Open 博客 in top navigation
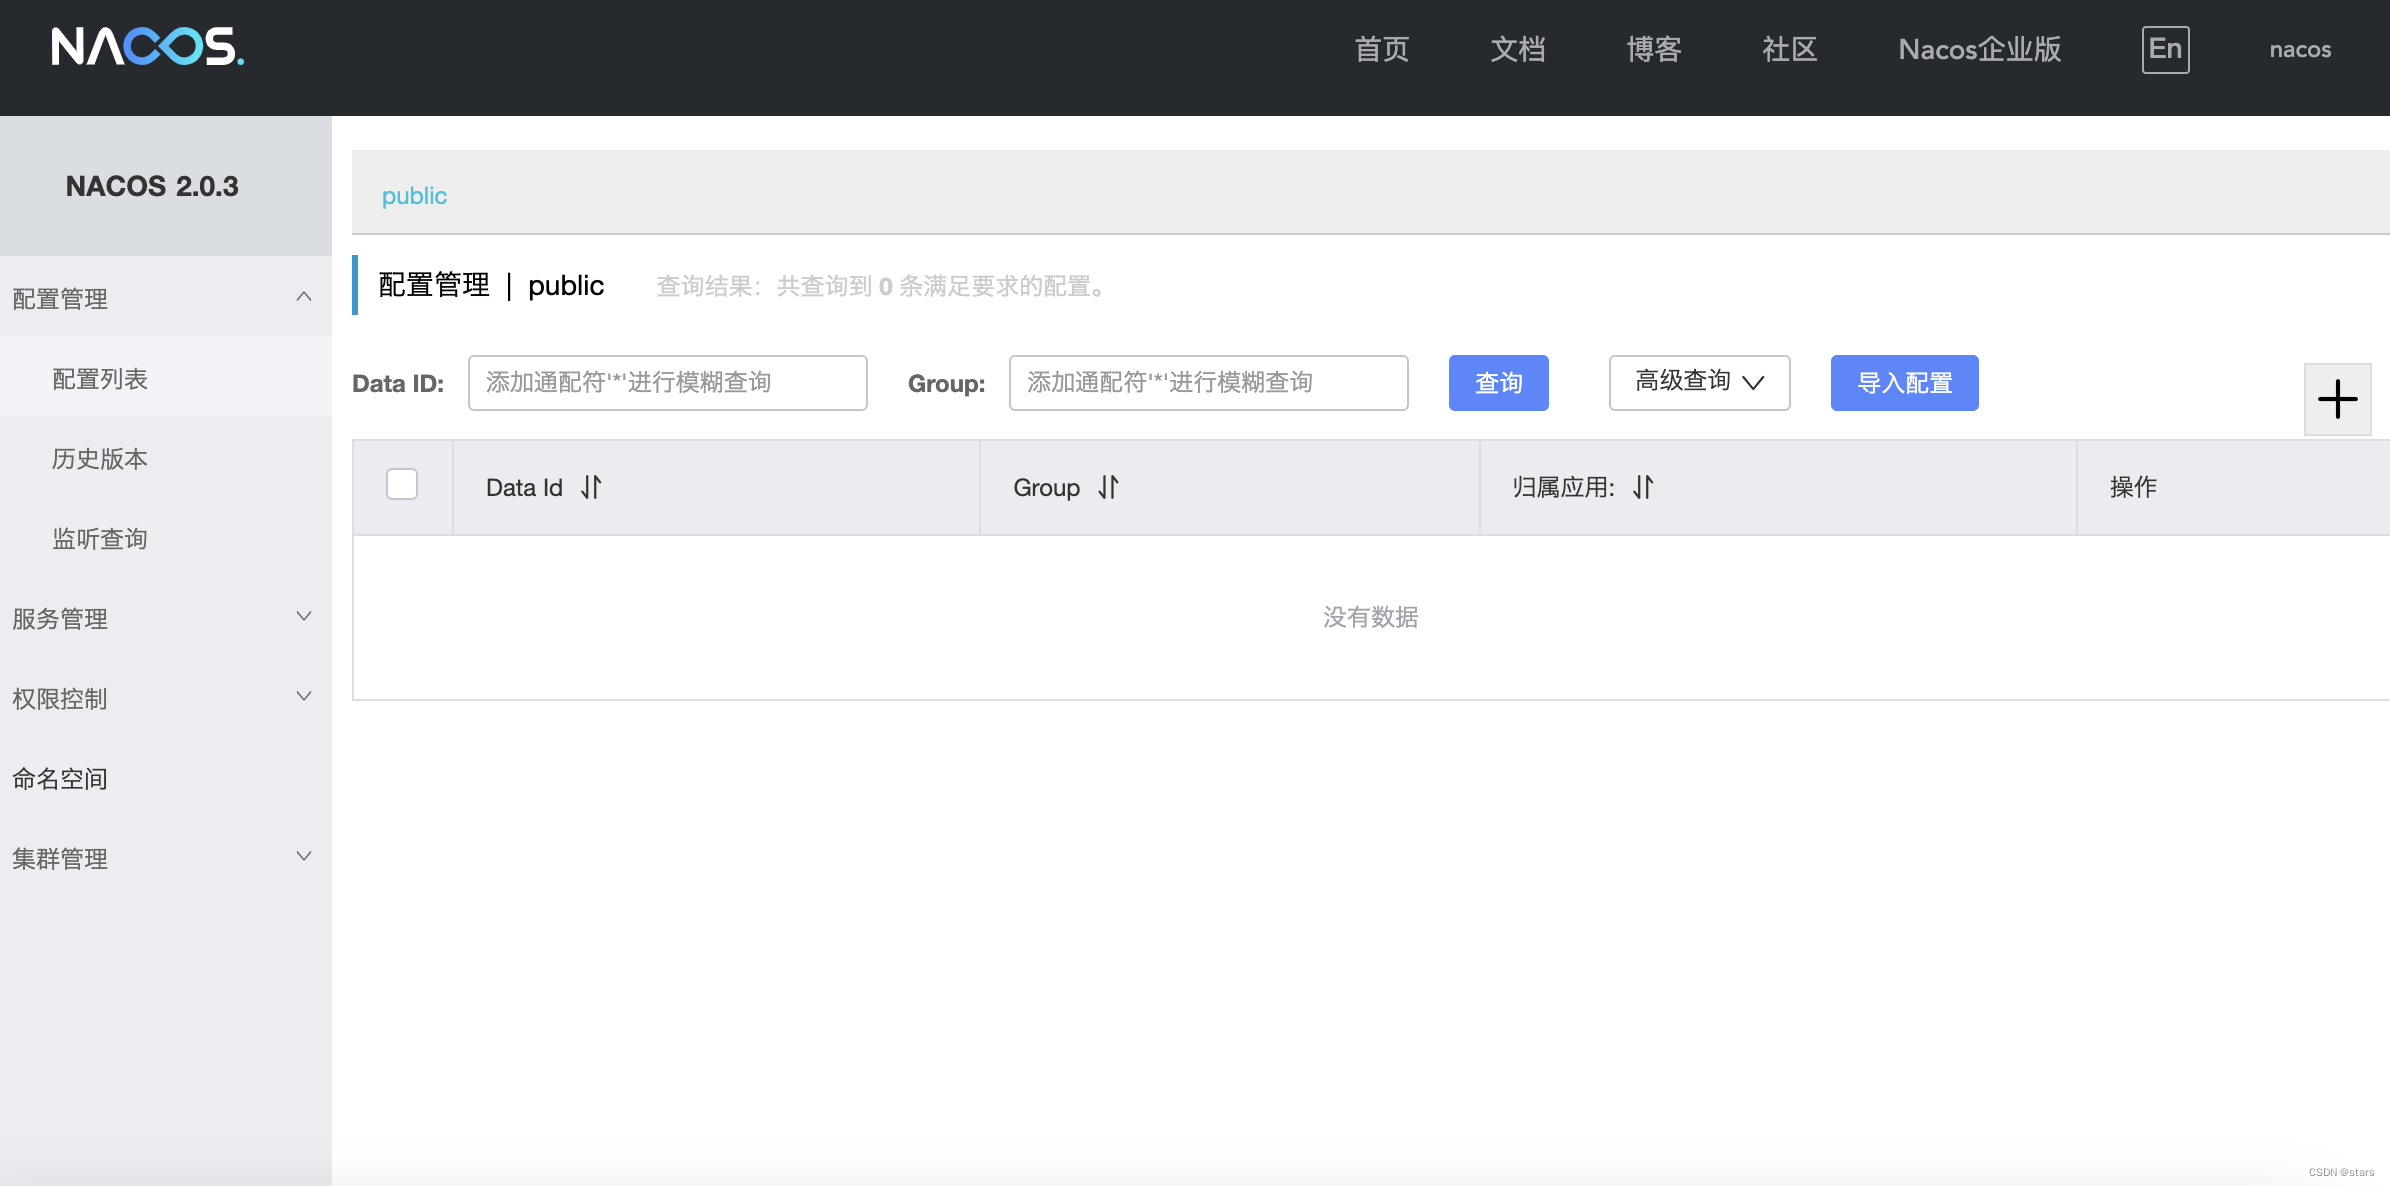2390x1186 pixels. coord(1654,49)
